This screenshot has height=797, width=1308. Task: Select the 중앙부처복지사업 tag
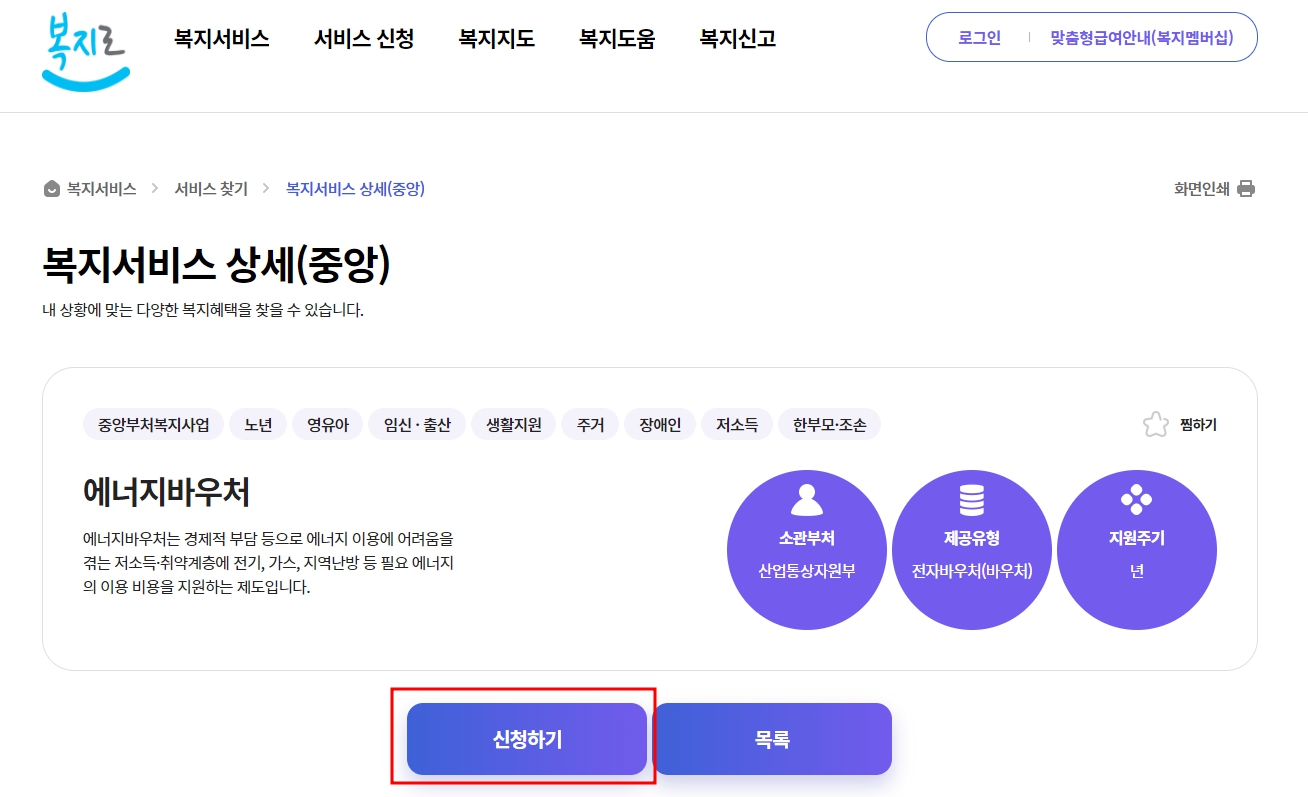[x=153, y=425]
